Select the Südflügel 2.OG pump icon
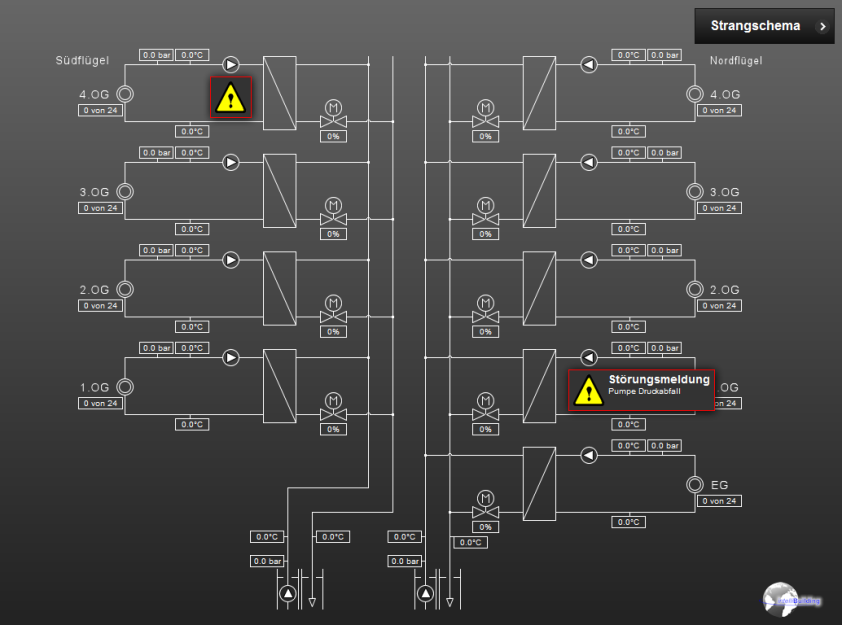 coord(231,259)
